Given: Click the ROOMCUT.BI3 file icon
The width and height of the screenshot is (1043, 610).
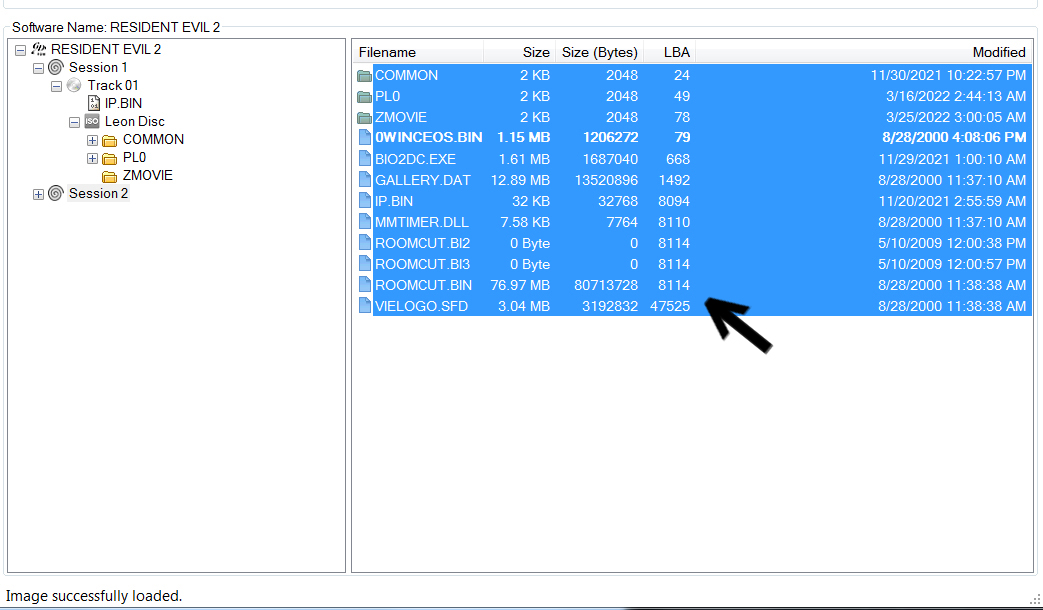Looking at the screenshot, I should (x=365, y=264).
